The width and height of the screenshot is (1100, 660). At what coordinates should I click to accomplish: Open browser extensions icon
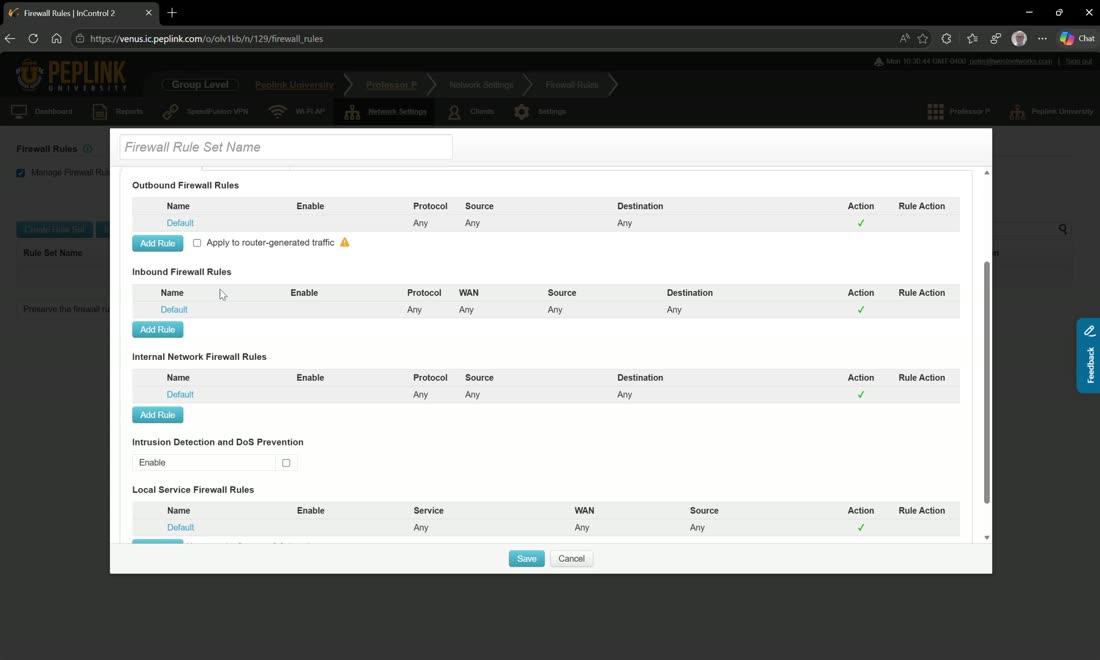click(x=946, y=39)
